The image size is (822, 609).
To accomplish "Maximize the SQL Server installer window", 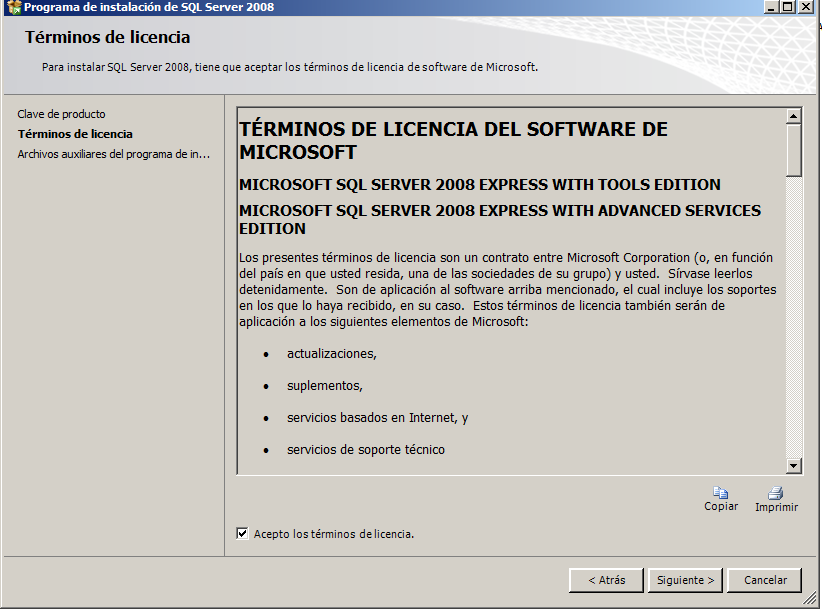I will [x=790, y=8].
